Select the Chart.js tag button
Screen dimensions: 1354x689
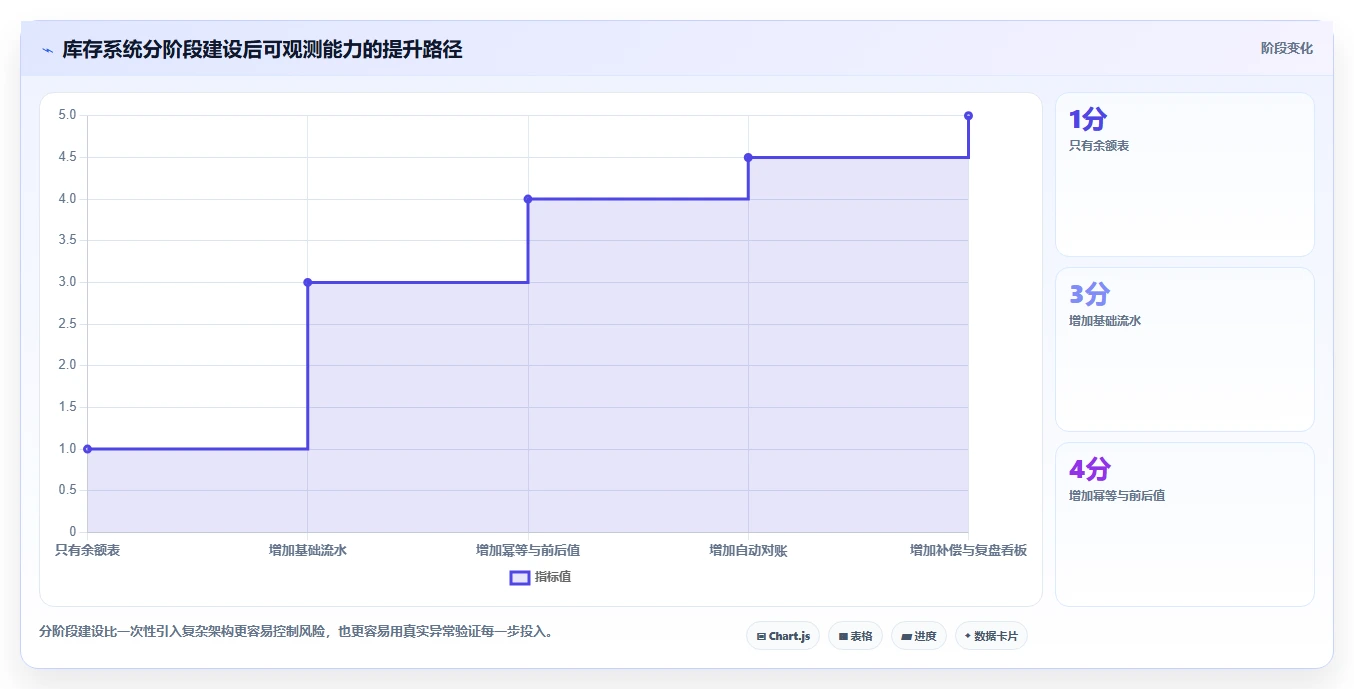point(783,636)
